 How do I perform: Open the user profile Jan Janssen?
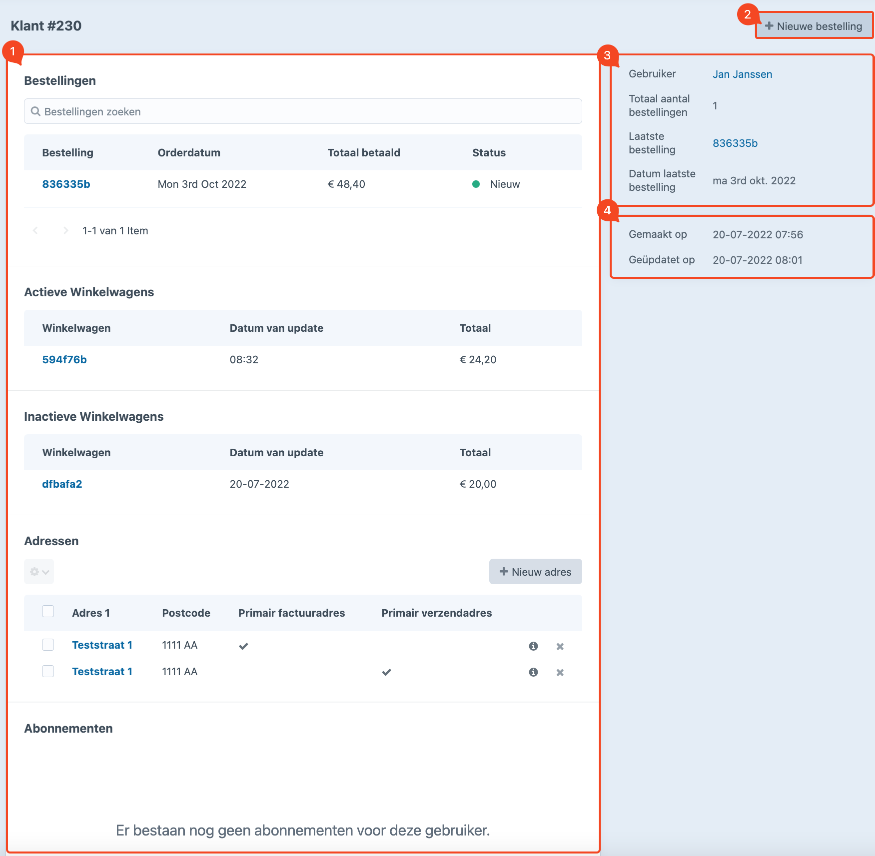(742, 74)
